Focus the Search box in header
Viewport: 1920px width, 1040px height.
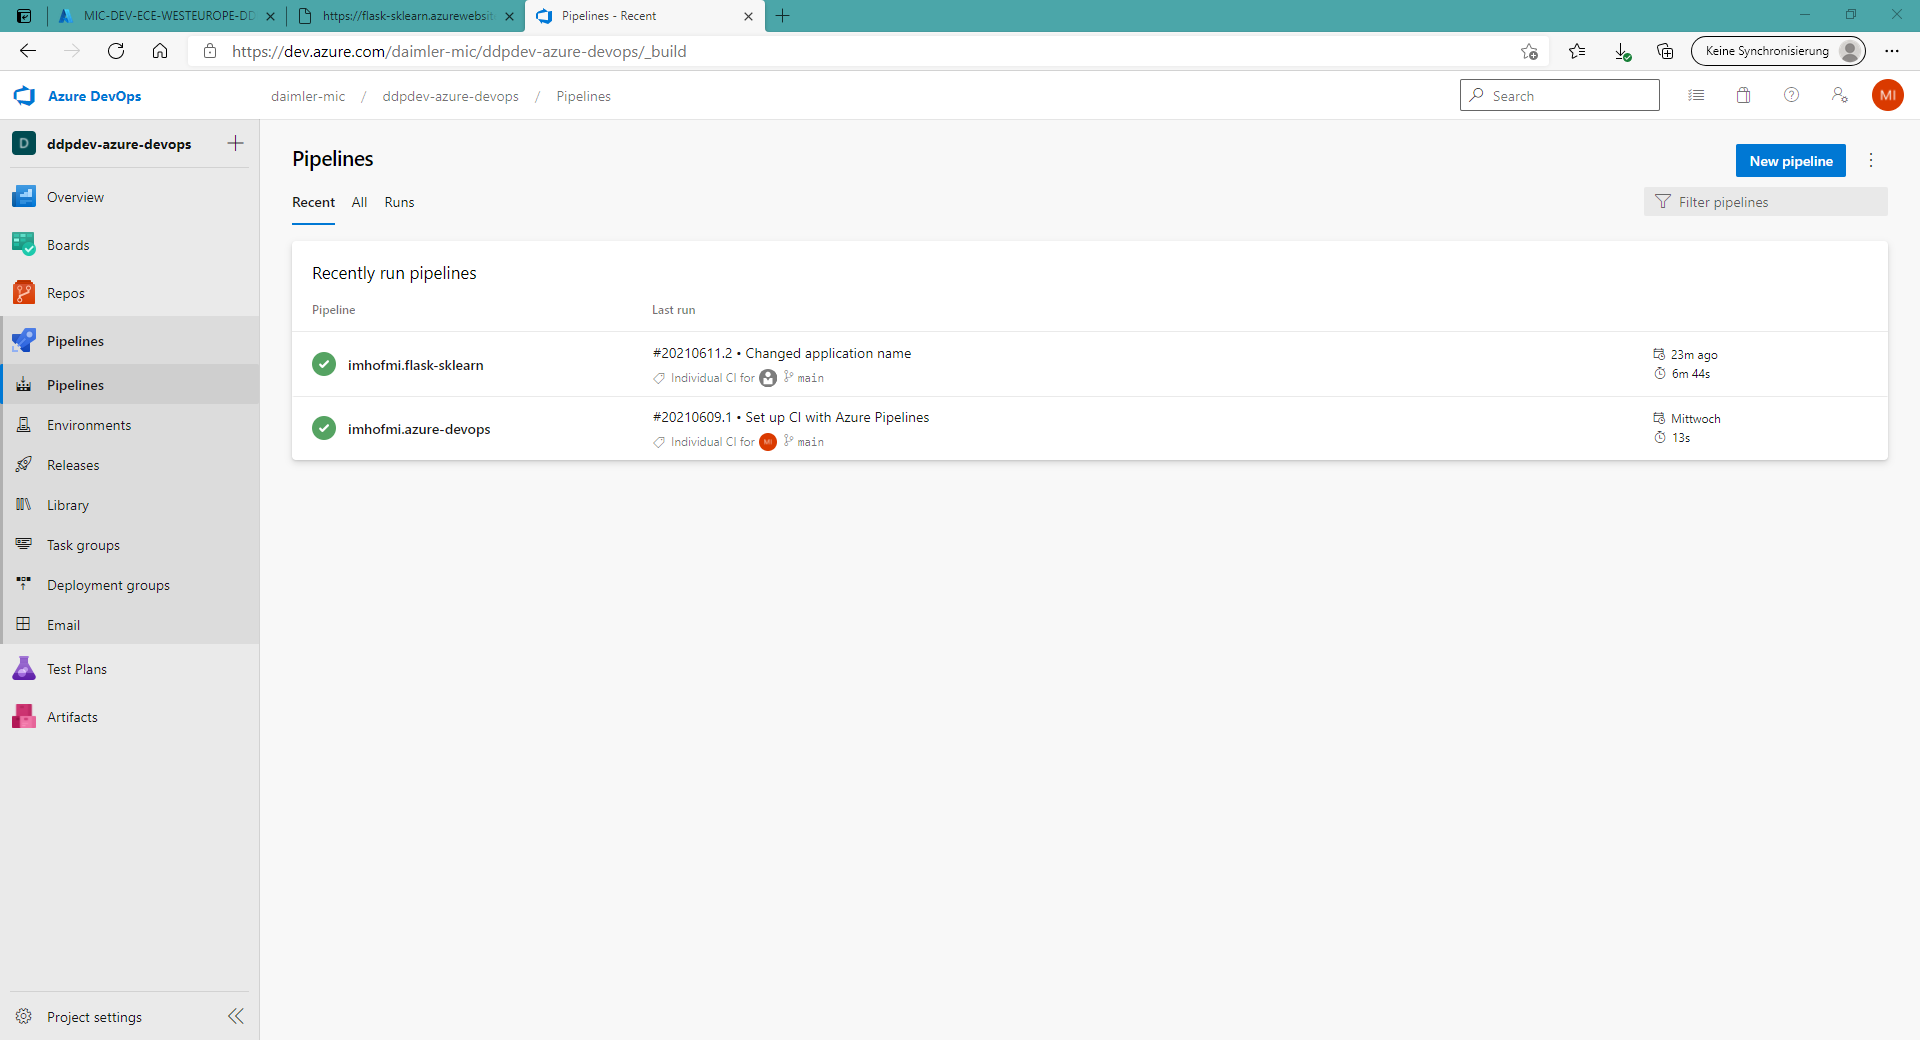[1560, 95]
